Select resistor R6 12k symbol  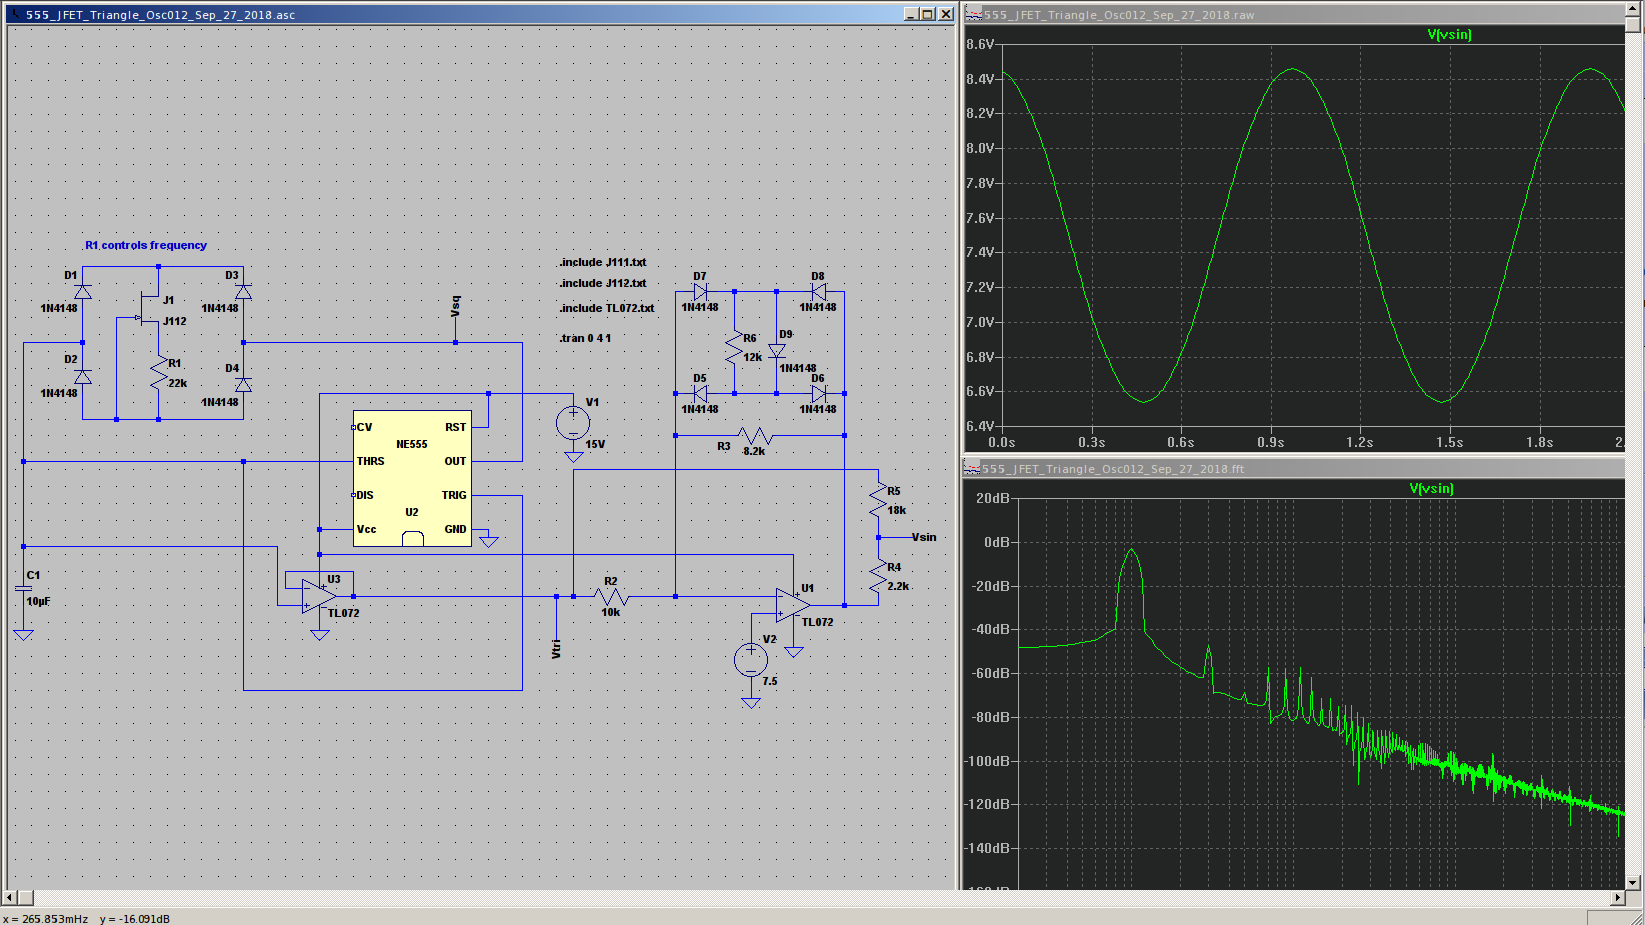coord(734,348)
